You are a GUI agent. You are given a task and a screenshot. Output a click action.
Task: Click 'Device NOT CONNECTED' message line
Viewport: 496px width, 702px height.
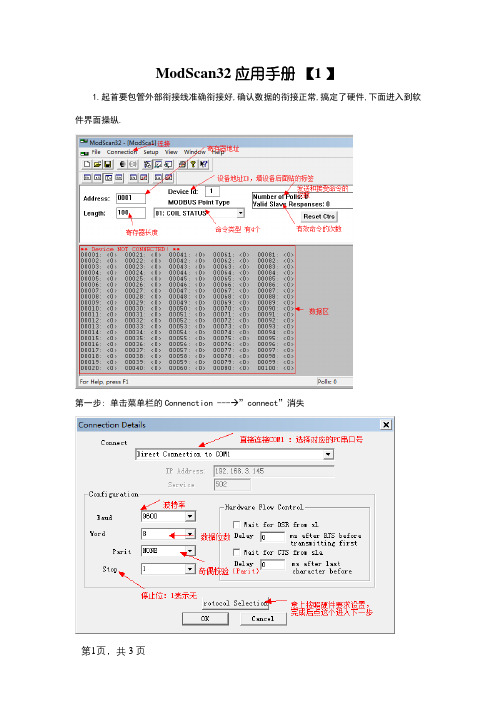click(130, 249)
